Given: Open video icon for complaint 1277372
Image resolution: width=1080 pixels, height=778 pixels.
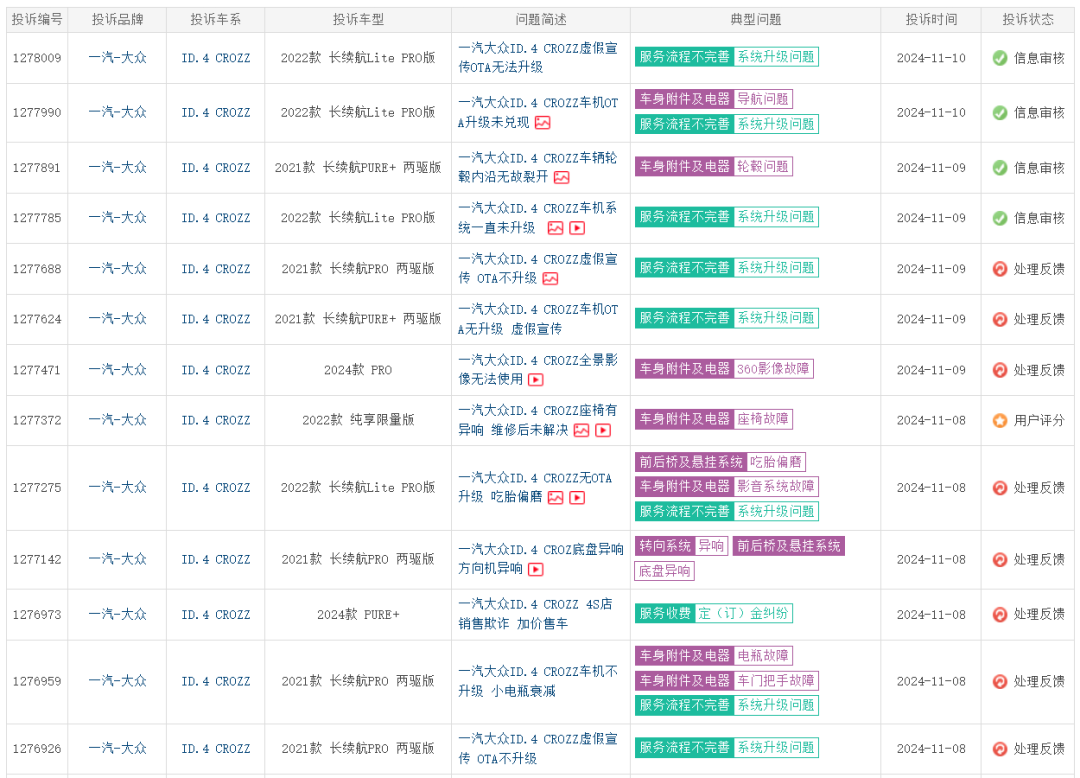Looking at the screenshot, I should [603, 430].
